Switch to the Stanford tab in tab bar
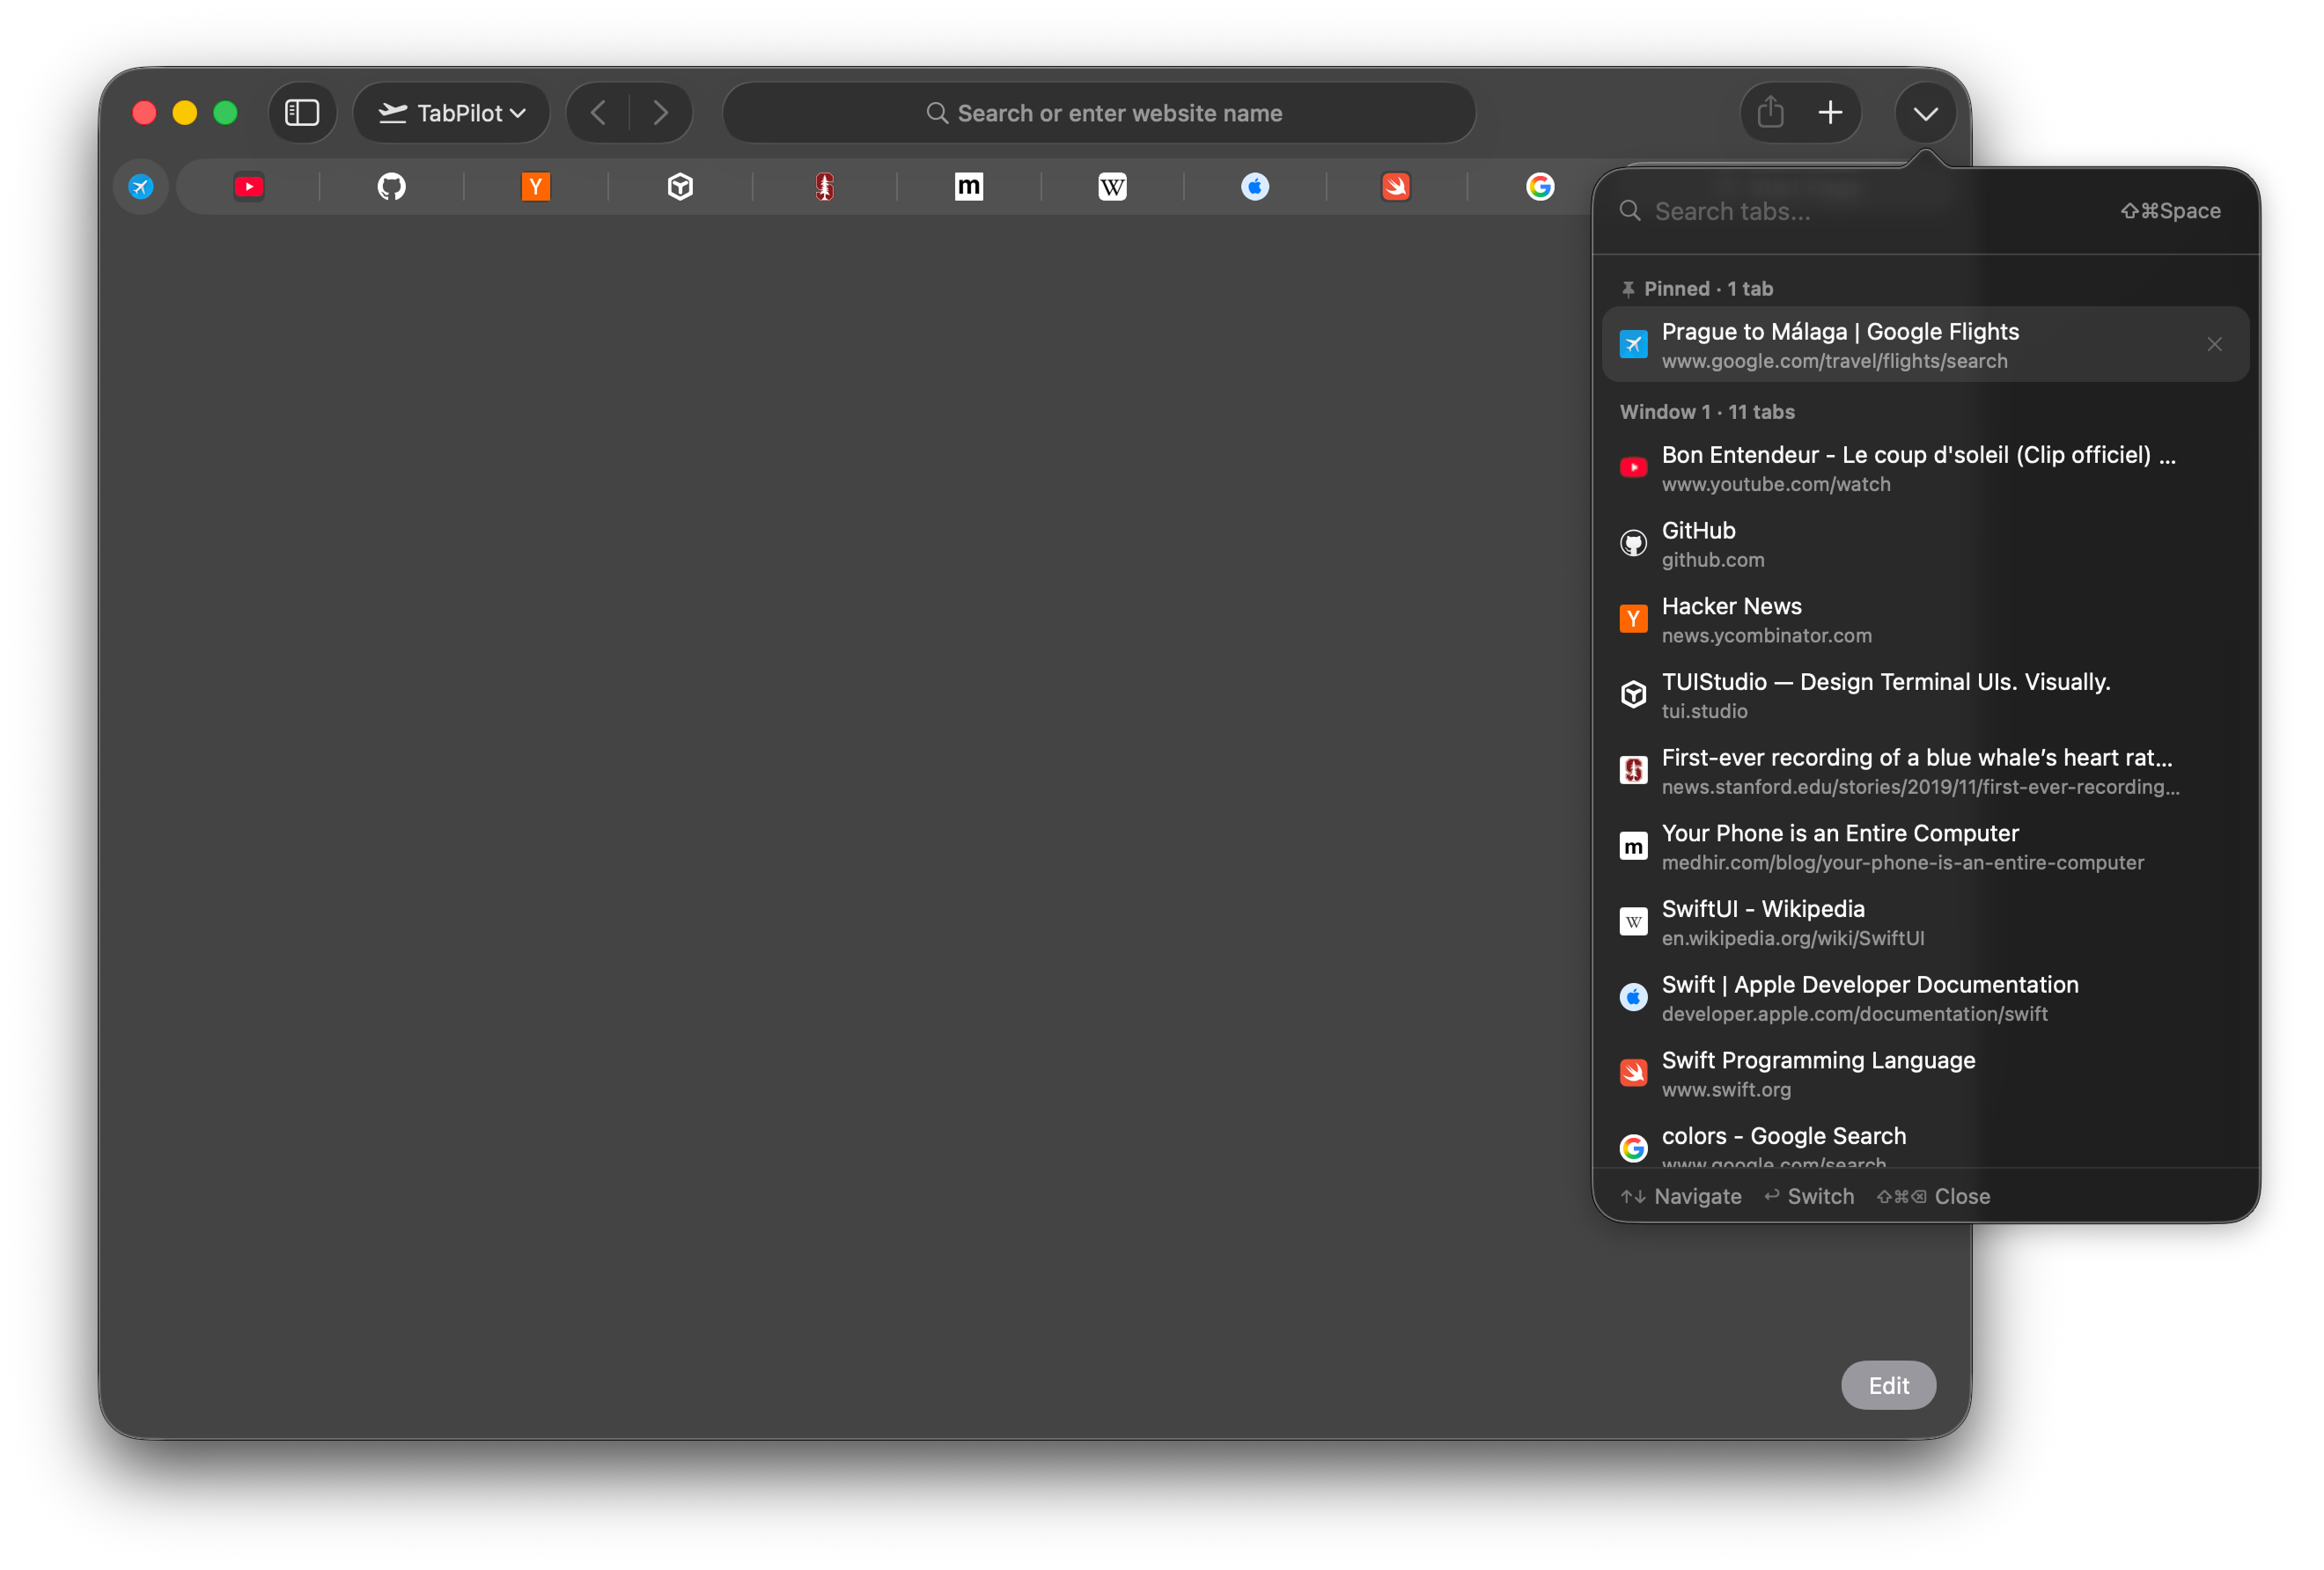This screenshot has width=2324, height=1570. click(x=824, y=186)
